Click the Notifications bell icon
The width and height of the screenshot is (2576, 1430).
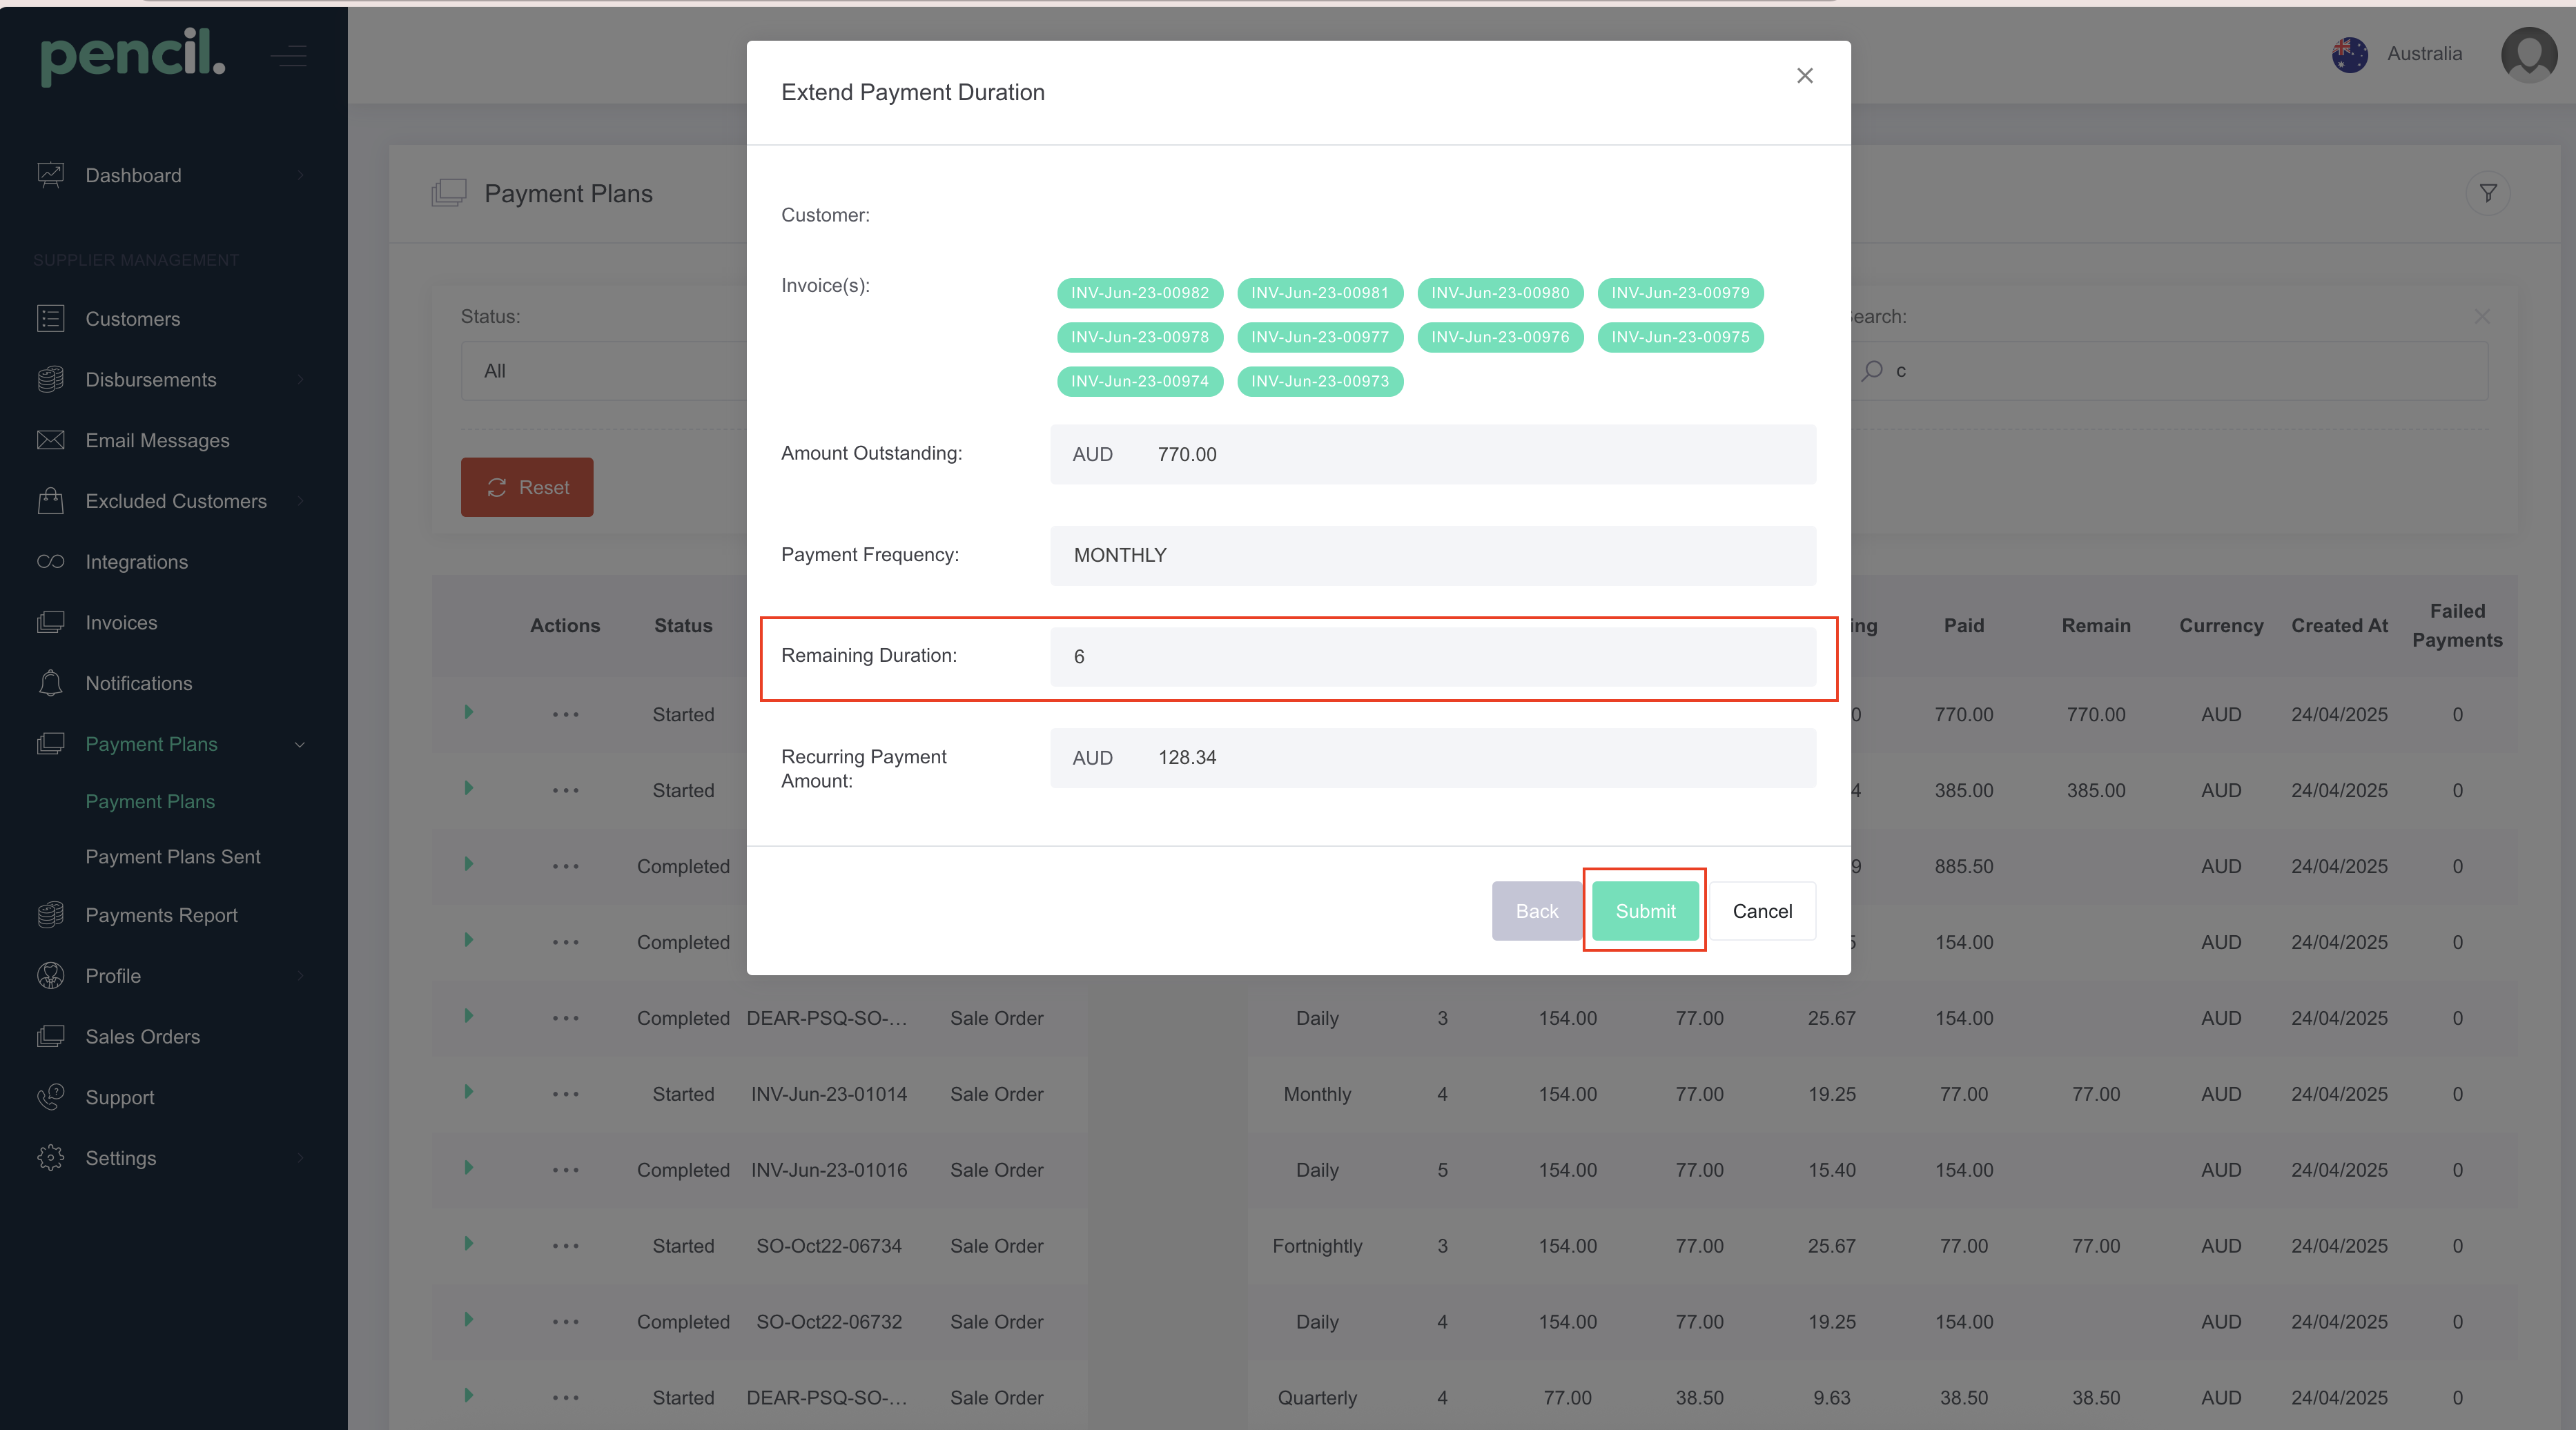(x=50, y=683)
